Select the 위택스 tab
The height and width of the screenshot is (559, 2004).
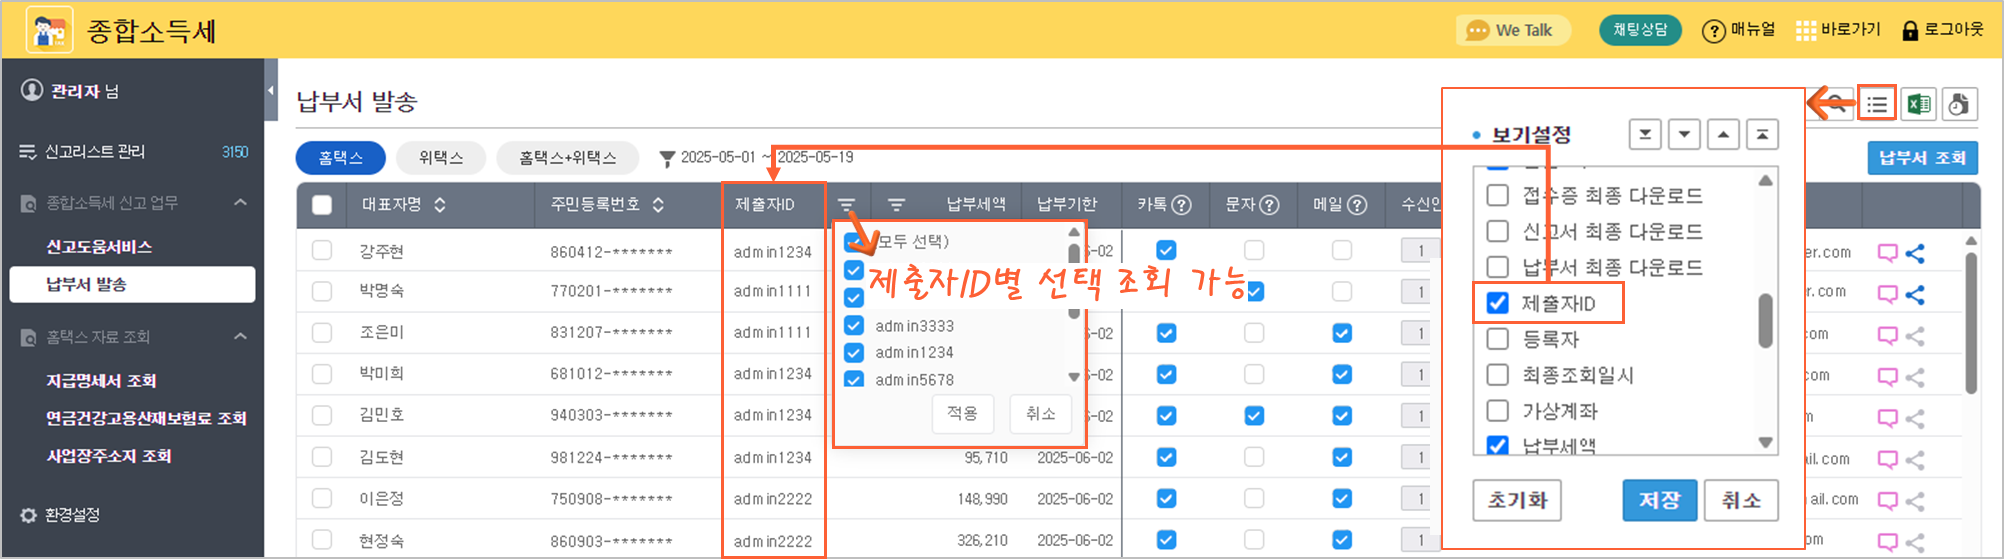441,158
